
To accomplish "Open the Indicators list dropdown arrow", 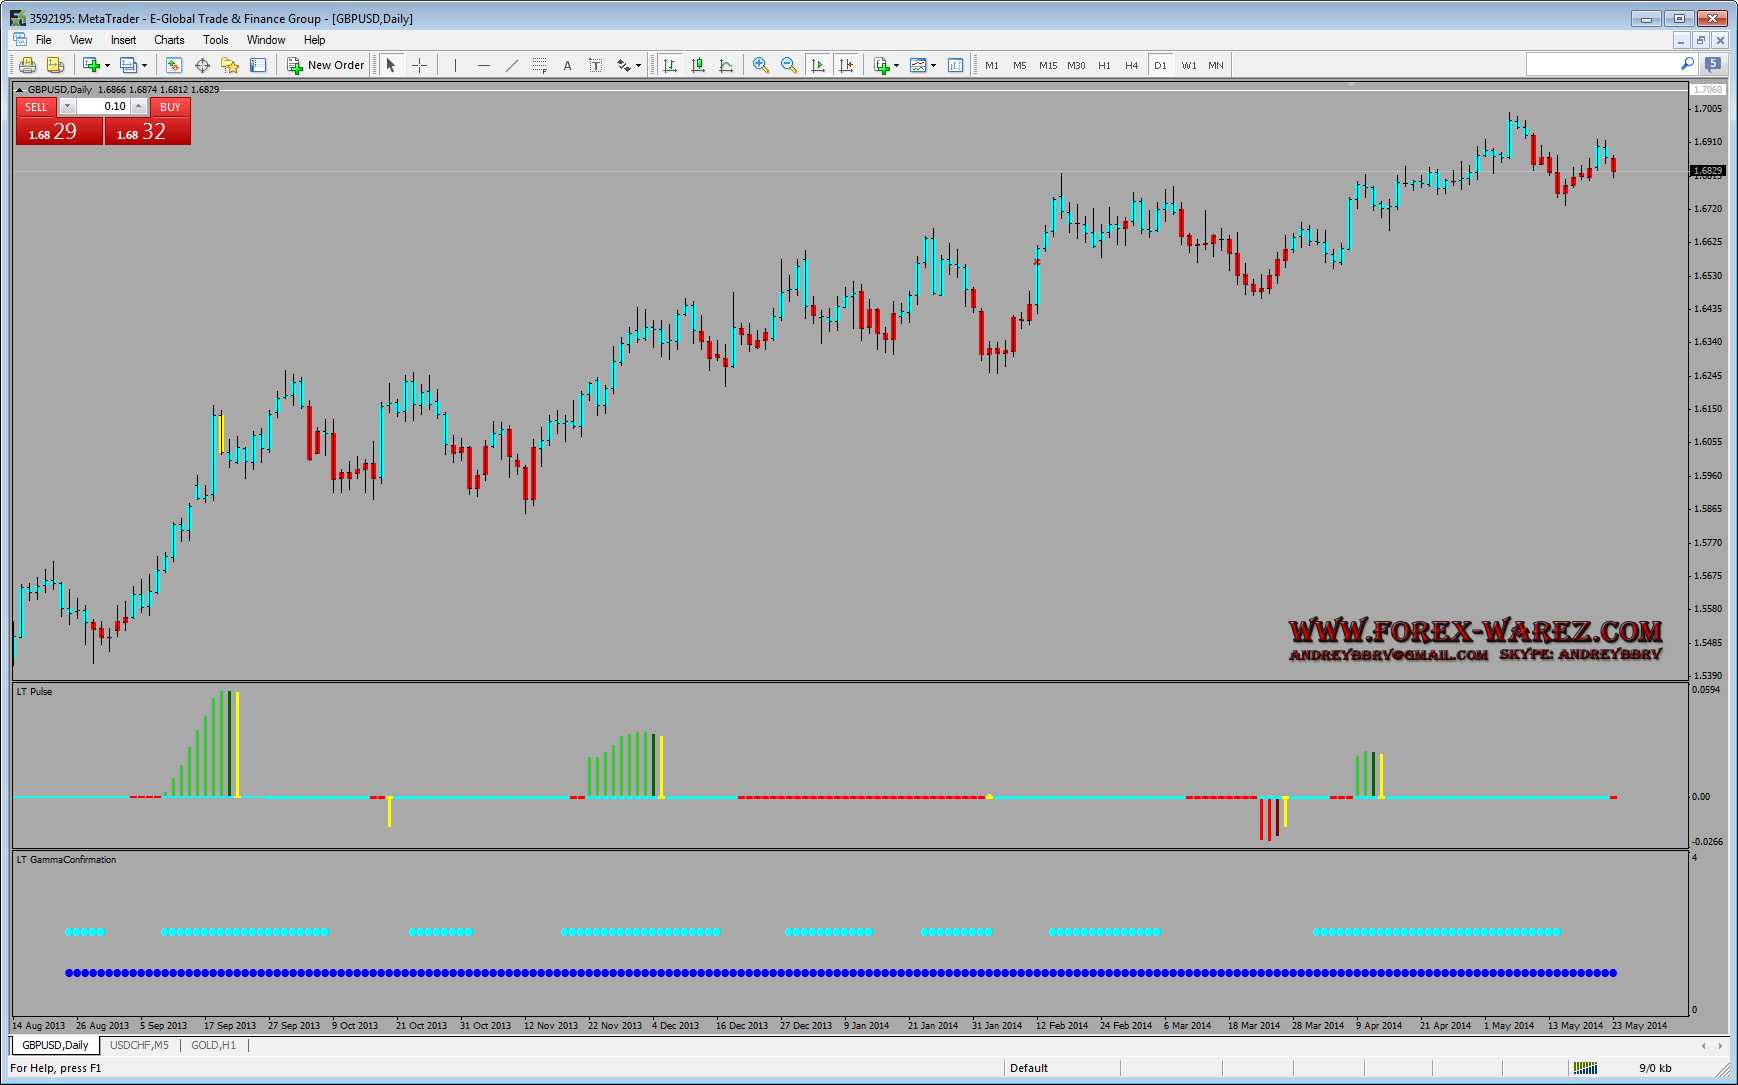I will (x=896, y=65).
